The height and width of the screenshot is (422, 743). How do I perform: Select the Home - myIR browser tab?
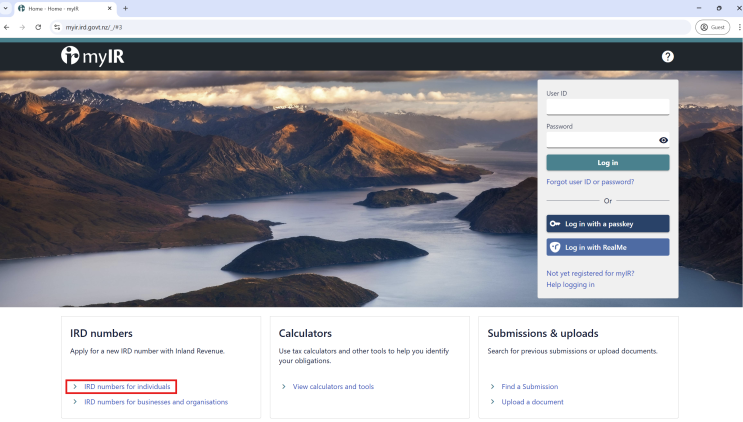[x=64, y=9]
